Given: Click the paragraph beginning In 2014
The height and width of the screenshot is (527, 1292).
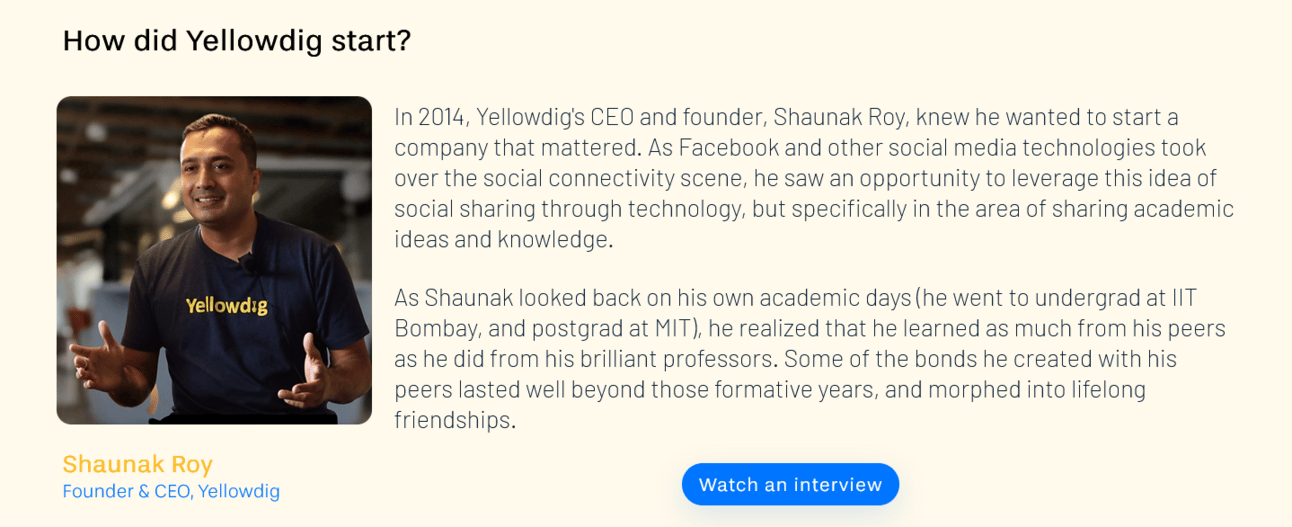Looking at the screenshot, I should [814, 179].
